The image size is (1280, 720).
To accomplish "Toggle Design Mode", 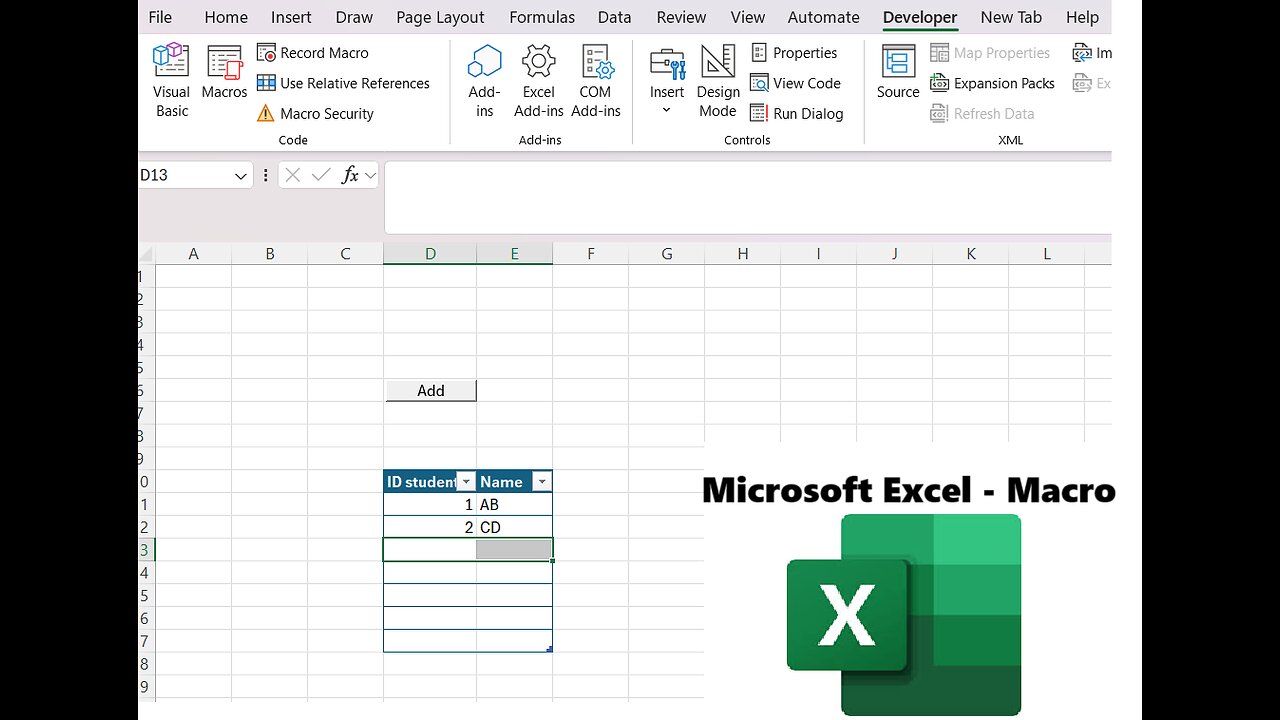I will click(718, 81).
